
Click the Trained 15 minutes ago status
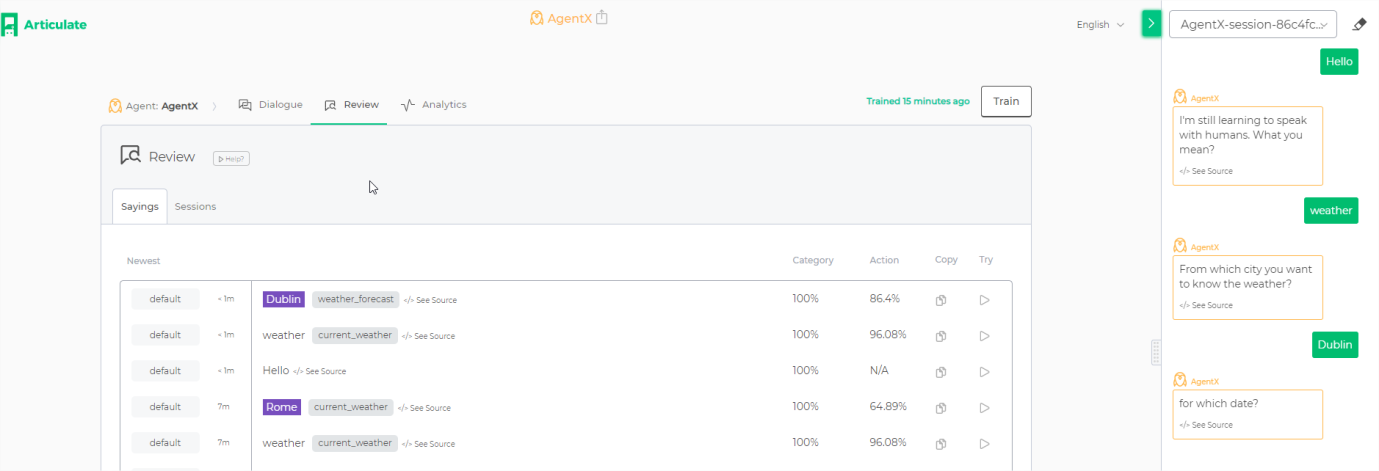918,102
